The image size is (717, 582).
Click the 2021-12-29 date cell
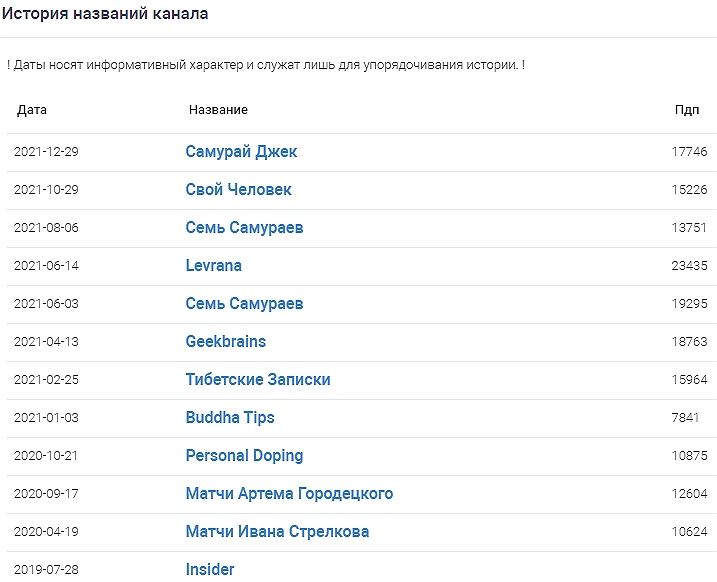(x=46, y=152)
